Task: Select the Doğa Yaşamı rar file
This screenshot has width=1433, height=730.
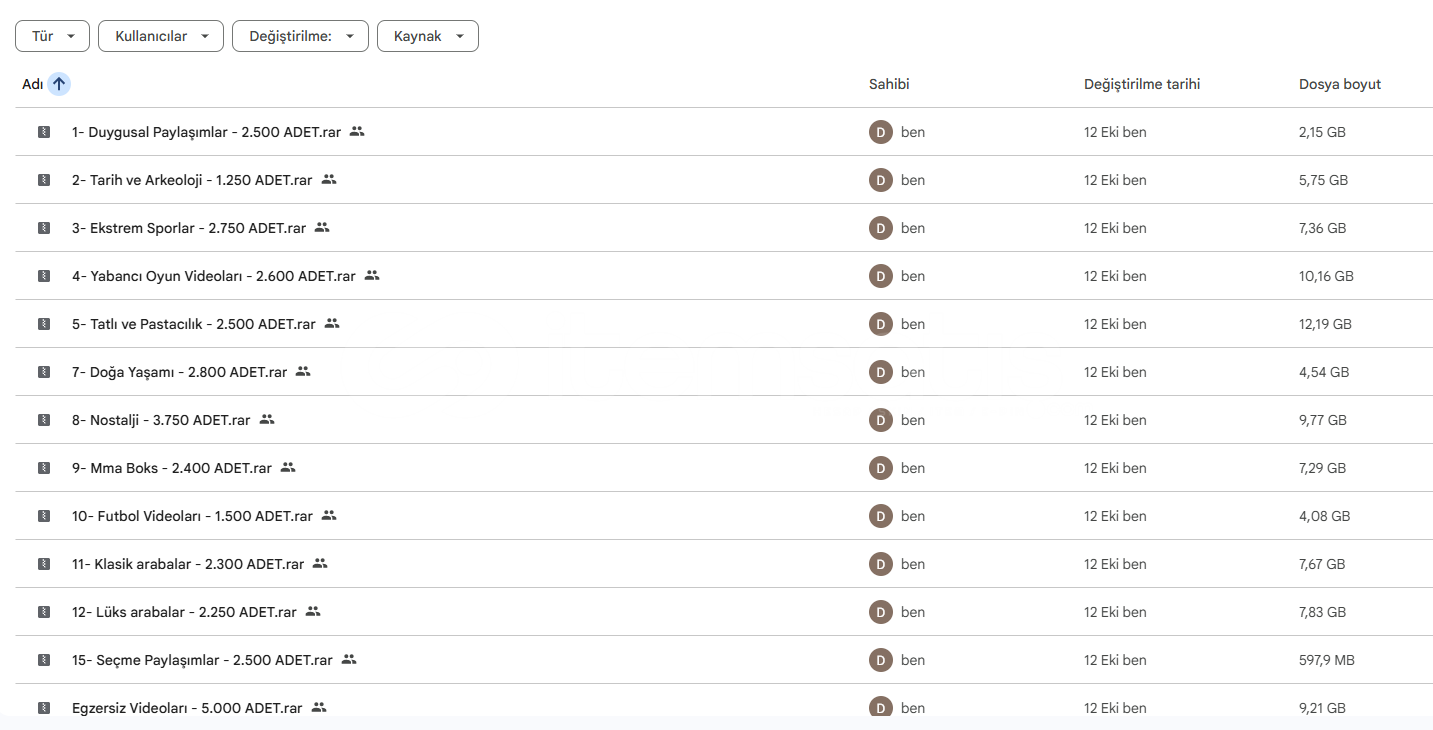Action: pyautogui.click(x=179, y=372)
